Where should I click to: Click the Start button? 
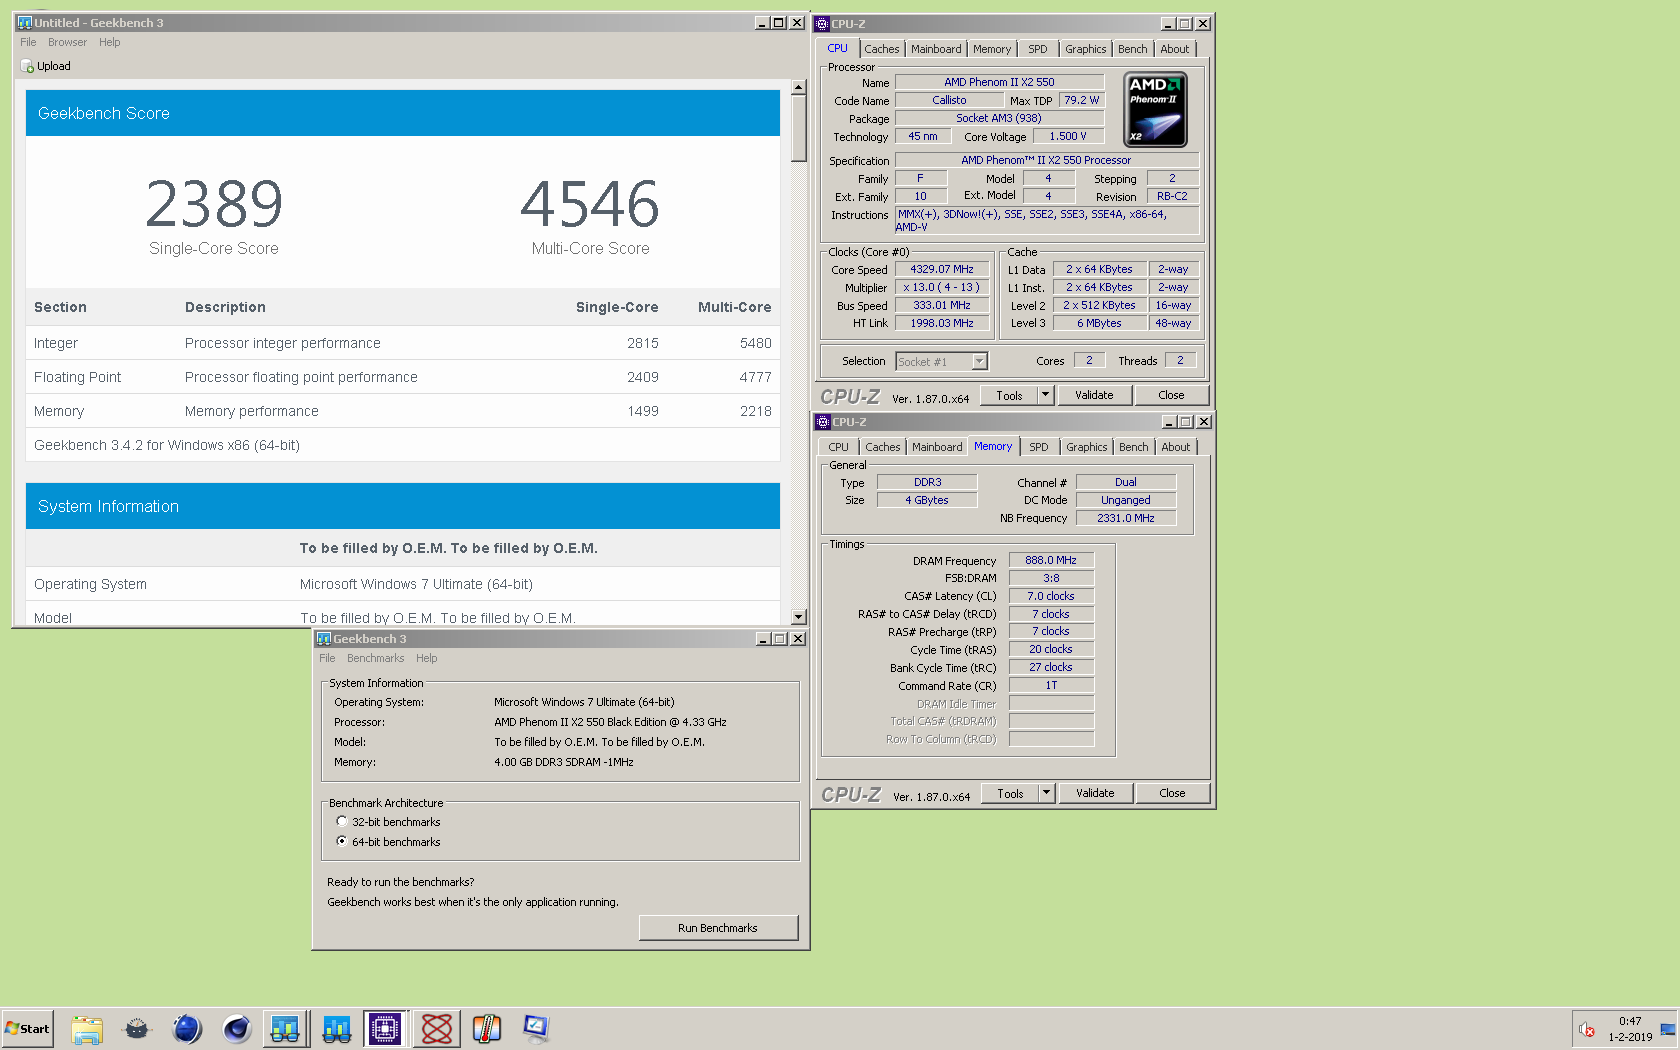(x=27, y=1028)
